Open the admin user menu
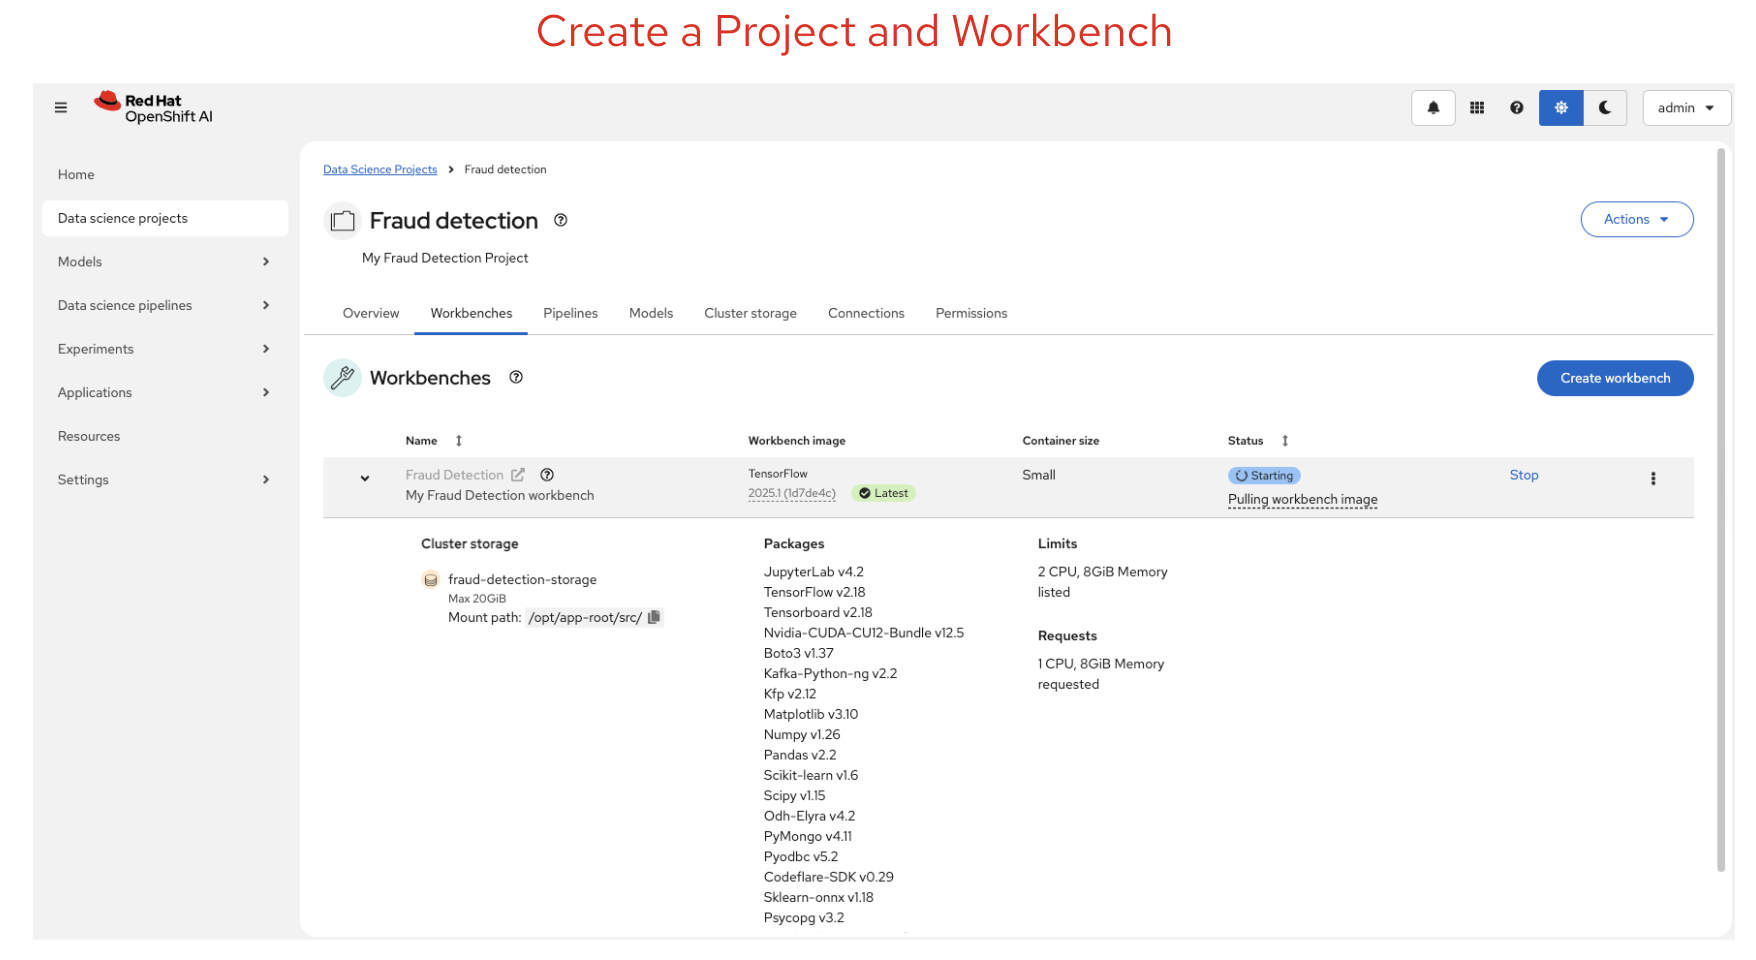 (1686, 107)
